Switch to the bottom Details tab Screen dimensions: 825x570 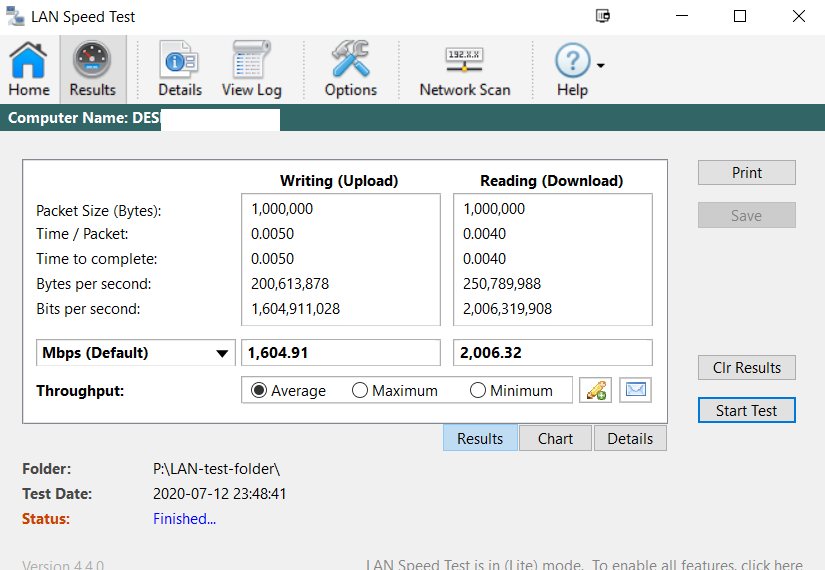point(630,438)
